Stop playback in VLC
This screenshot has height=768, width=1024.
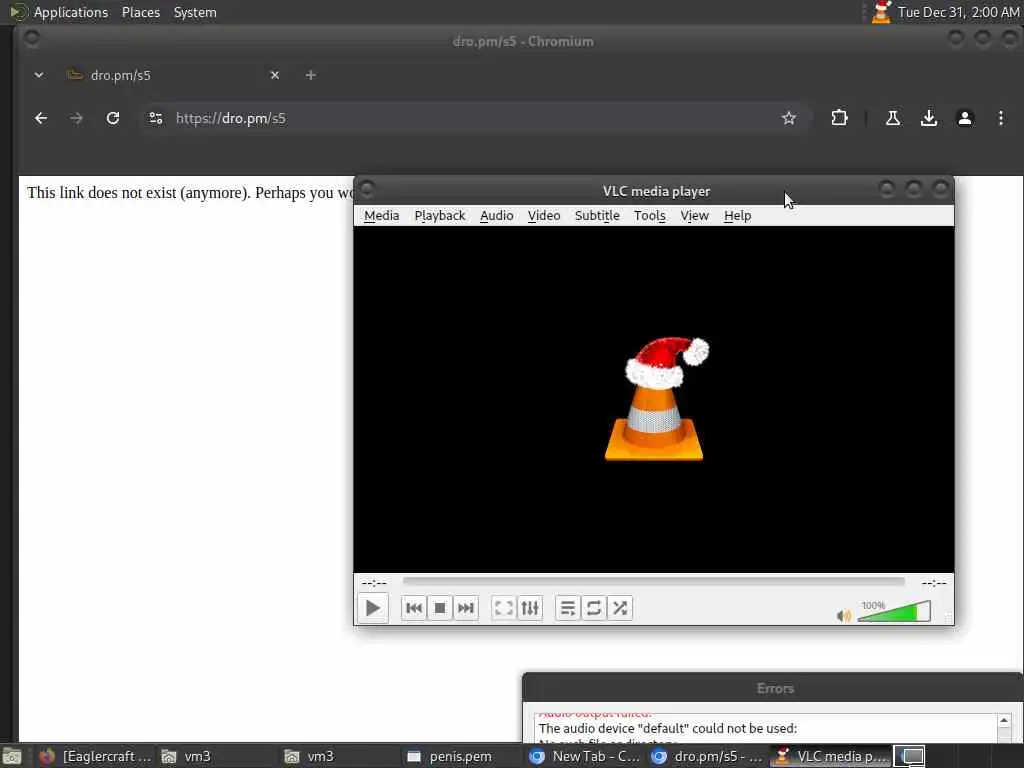(x=440, y=608)
